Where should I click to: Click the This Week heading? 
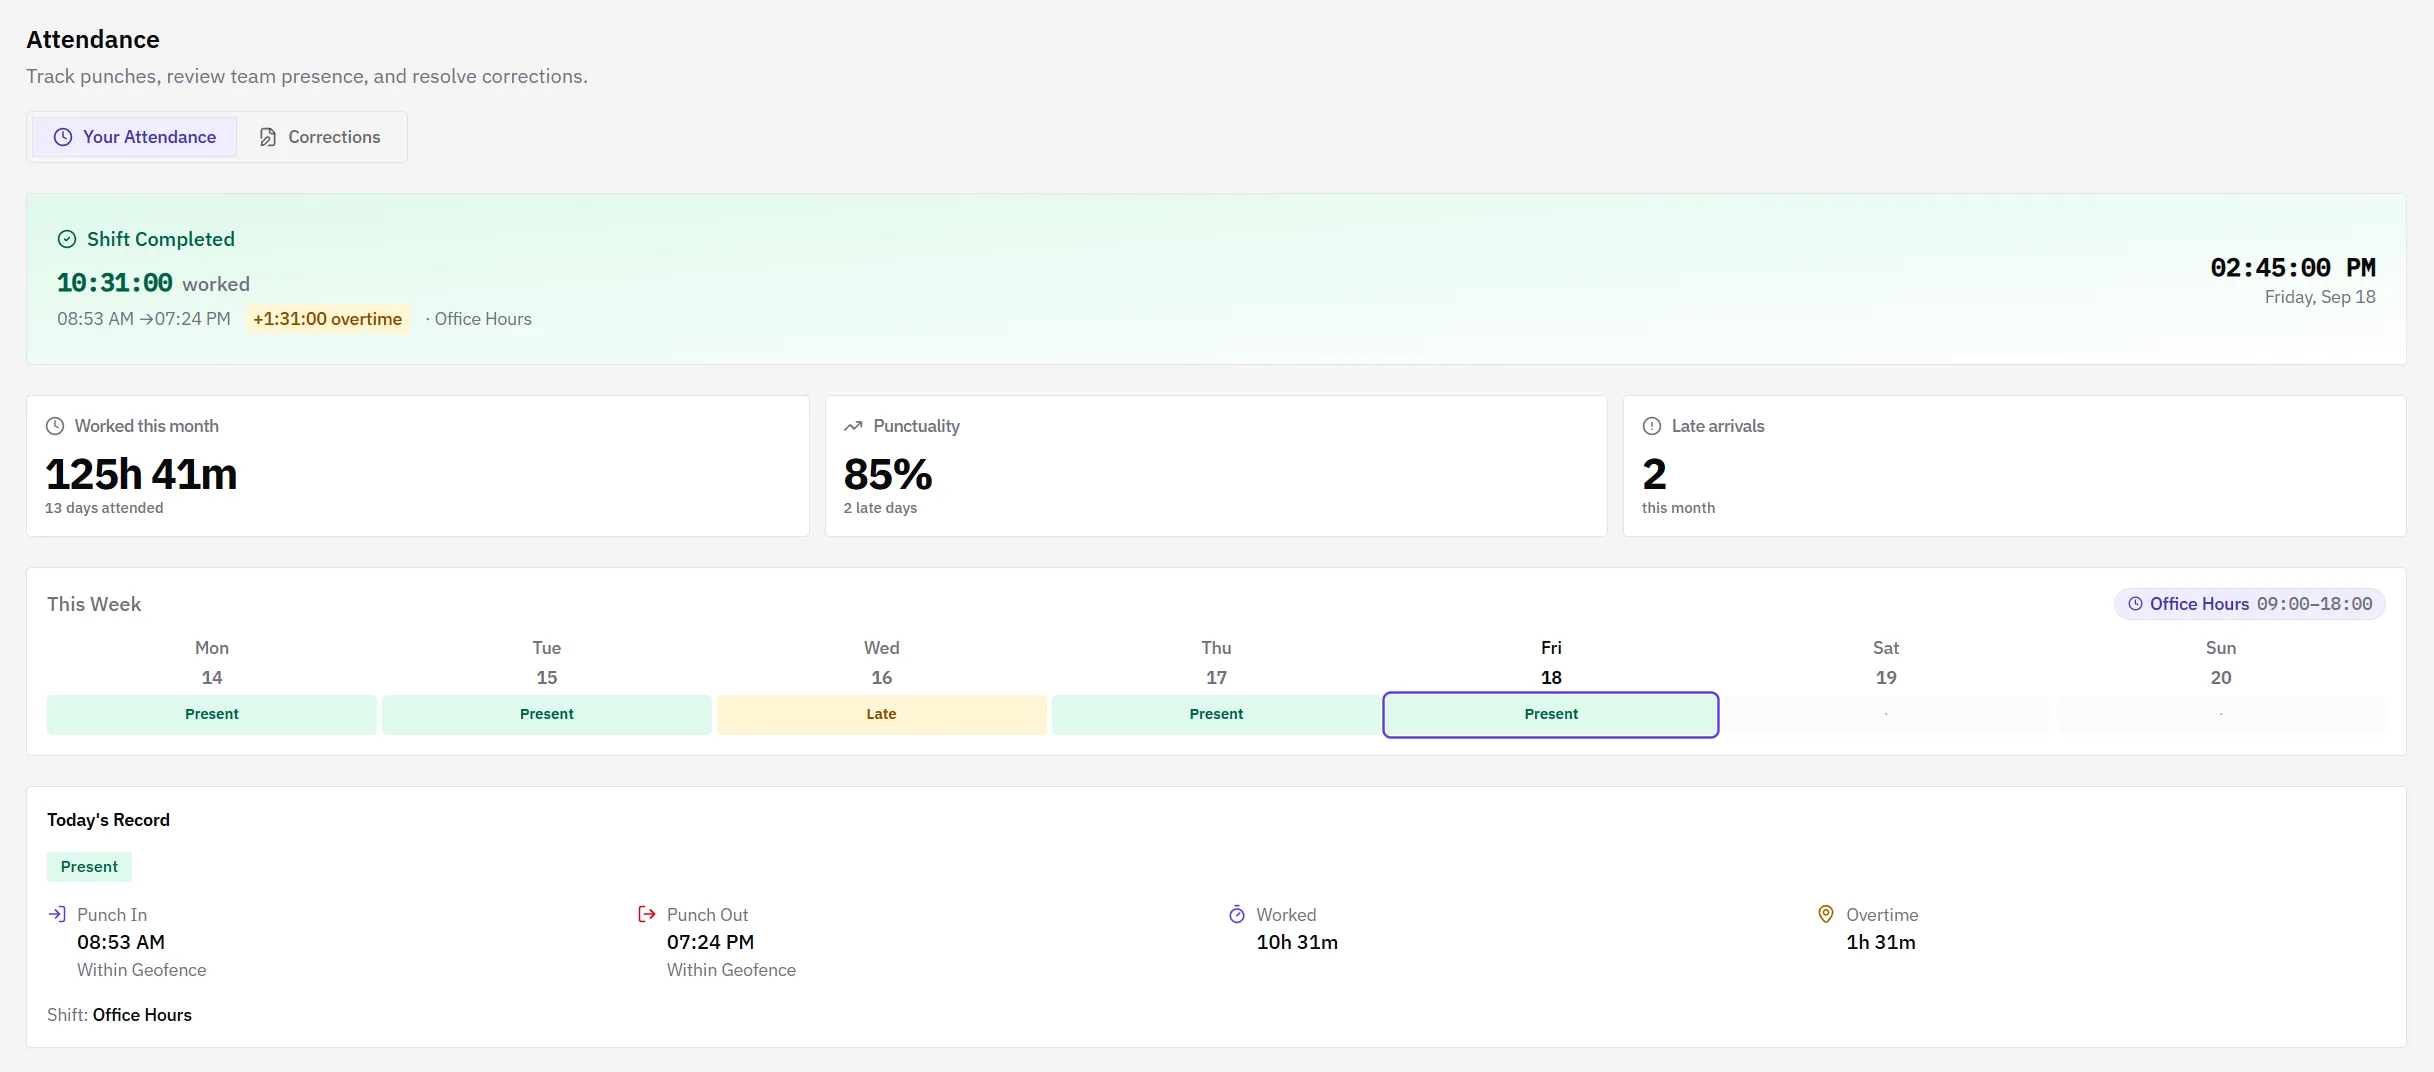pyautogui.click(x=94, y=604)
